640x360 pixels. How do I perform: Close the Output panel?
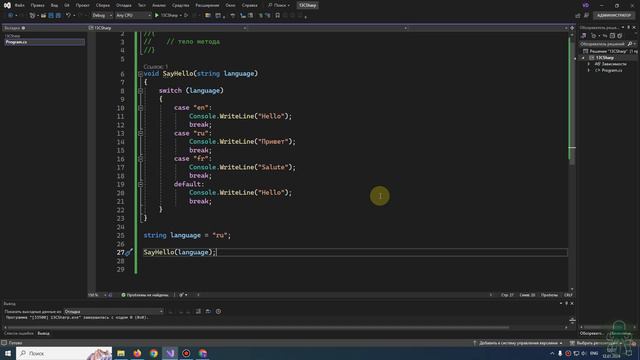572,303
